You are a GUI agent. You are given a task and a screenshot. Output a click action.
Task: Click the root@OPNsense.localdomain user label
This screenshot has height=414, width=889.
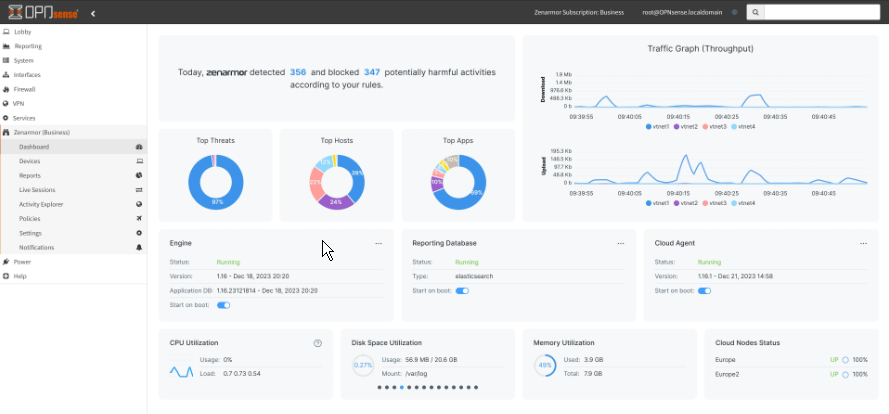click(682, 12)
